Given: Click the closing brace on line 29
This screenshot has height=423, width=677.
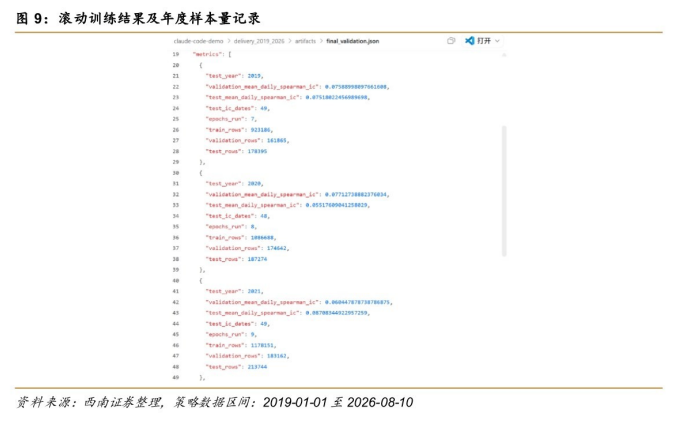Looking at the screenshot, I should point(202,162).
